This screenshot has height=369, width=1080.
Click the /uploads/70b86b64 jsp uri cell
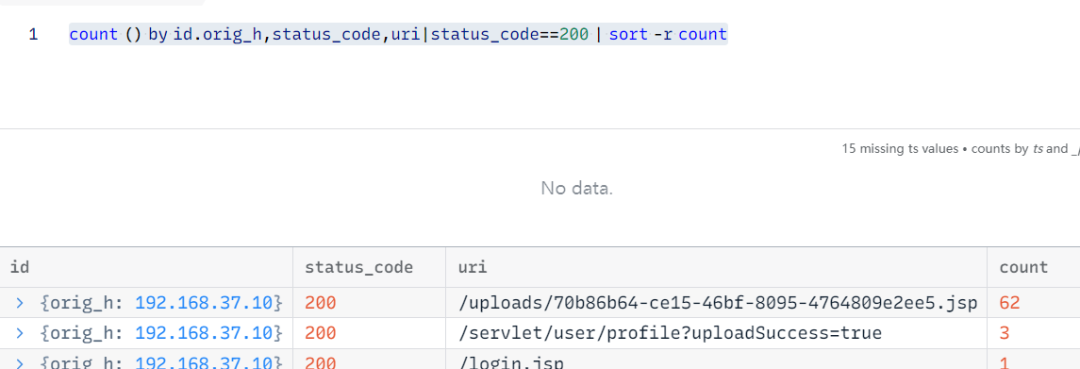pos(717,303)
